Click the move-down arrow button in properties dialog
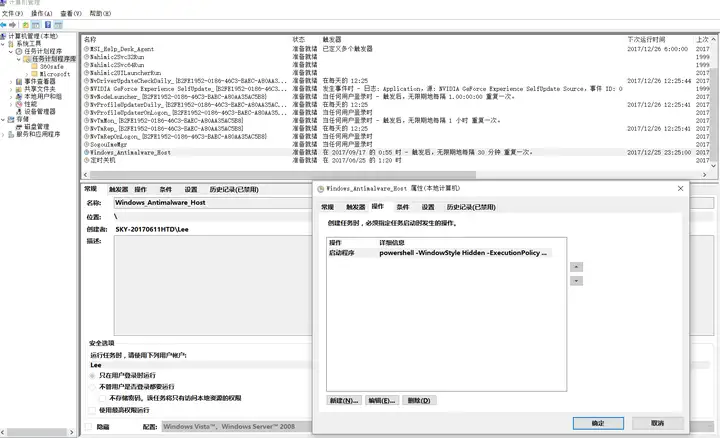The height and width of the screenshot is (438, 720). (576, 281)
